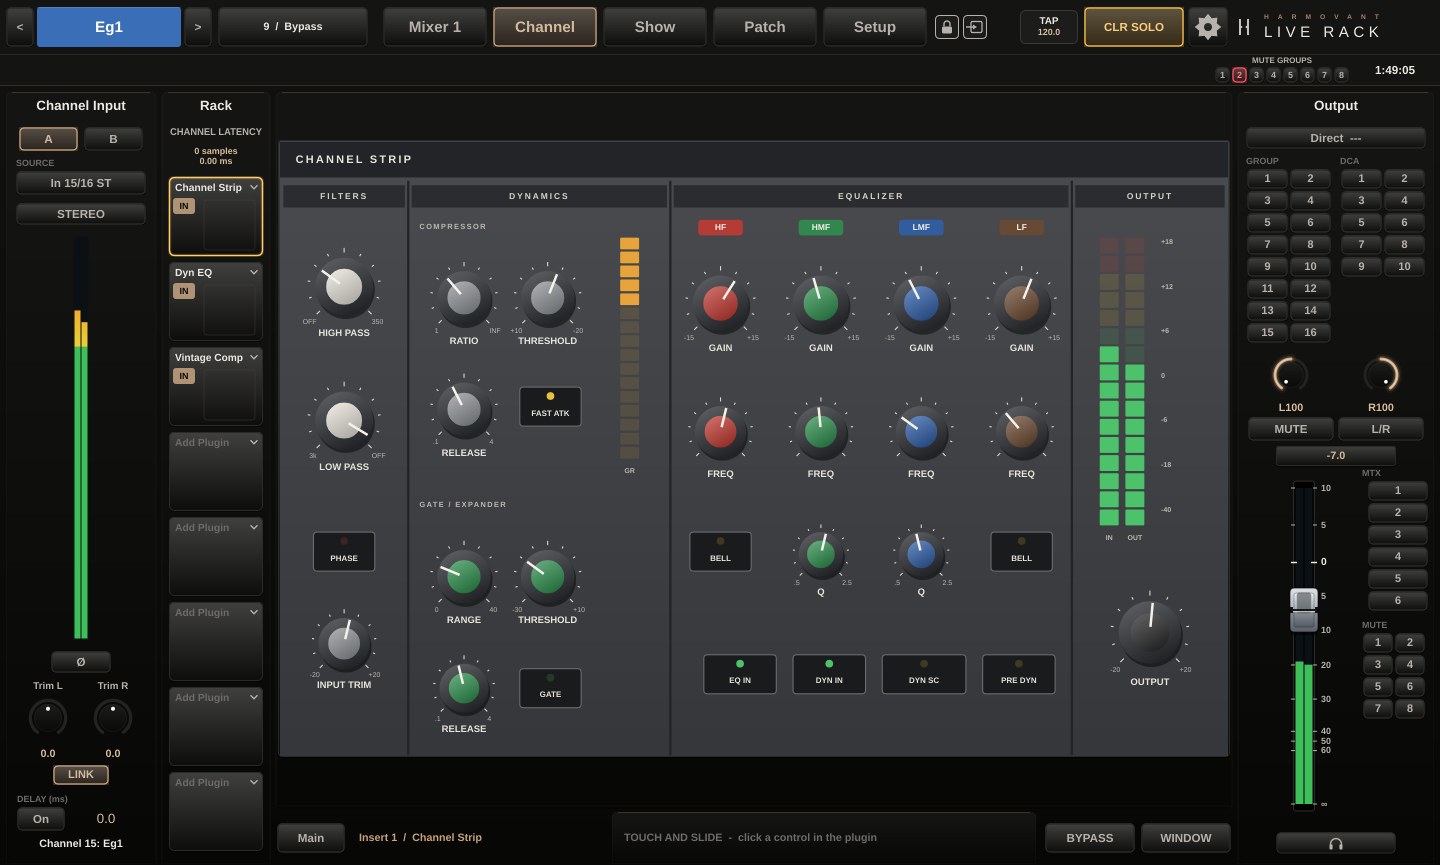Click the large Output knob
1440x865 pixels.
(1150, 633)
